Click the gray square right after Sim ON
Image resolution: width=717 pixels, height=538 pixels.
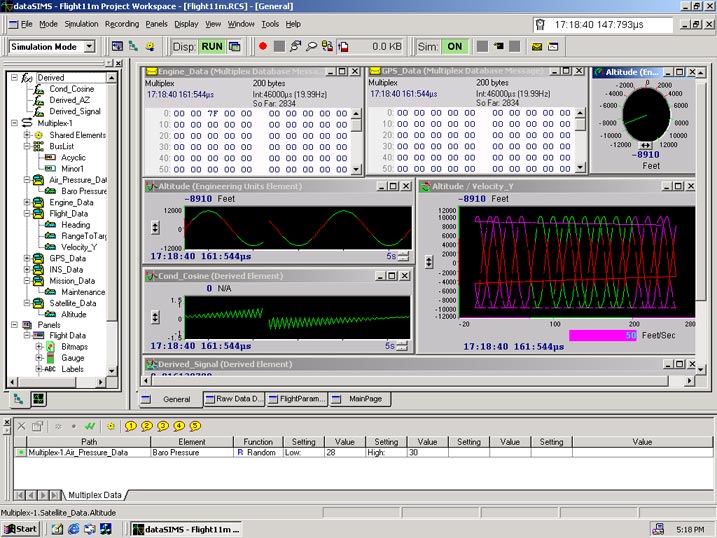(482, 46)
